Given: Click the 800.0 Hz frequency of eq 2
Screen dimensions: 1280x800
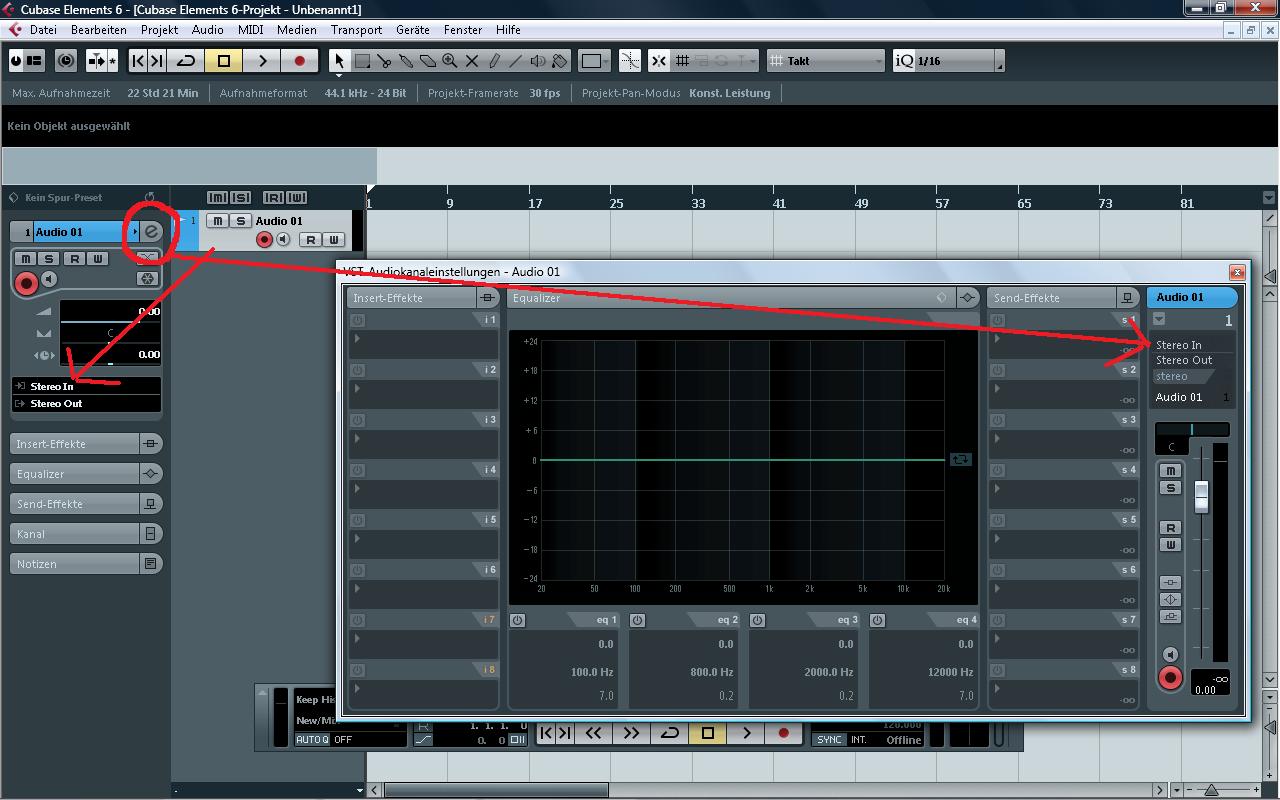Looking at the screenshot, I should point(712,672).
